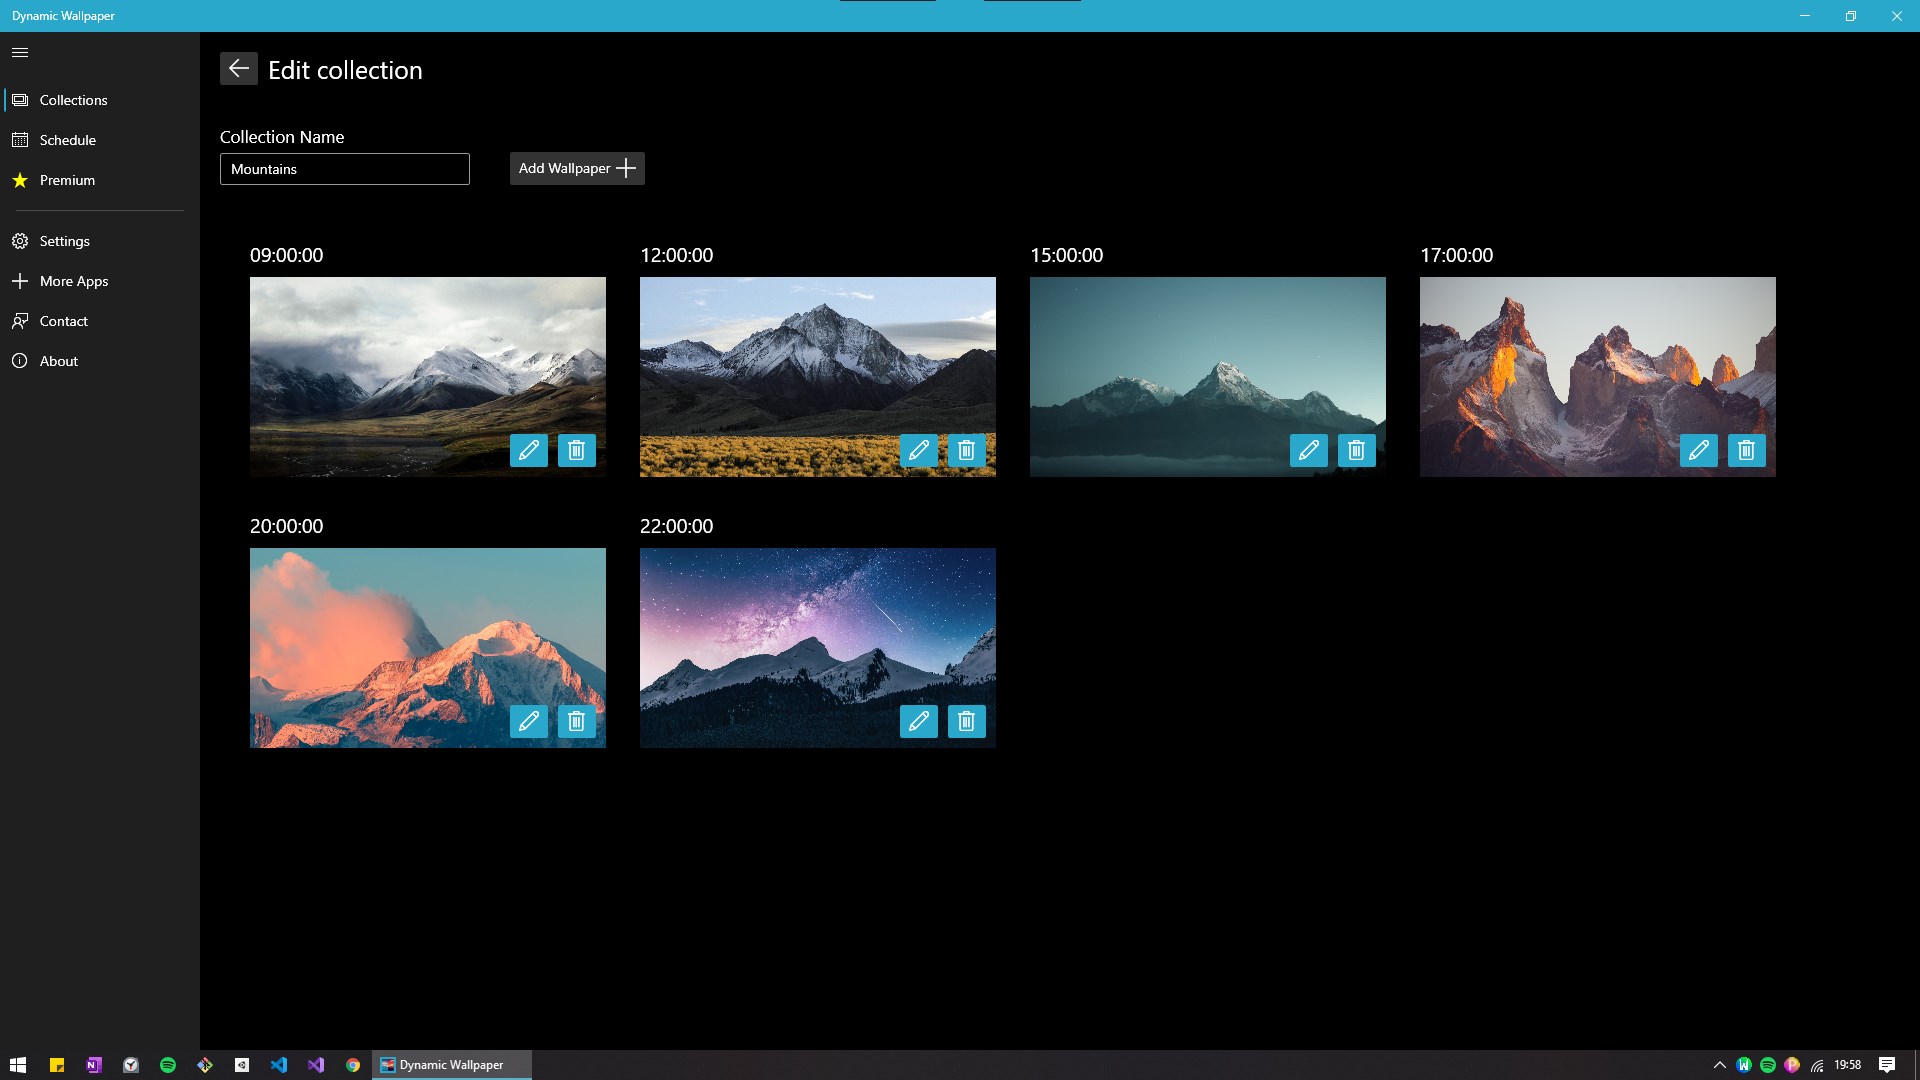Open Contact from the sidebar
1920x1080 pixels.
[63, 320]
